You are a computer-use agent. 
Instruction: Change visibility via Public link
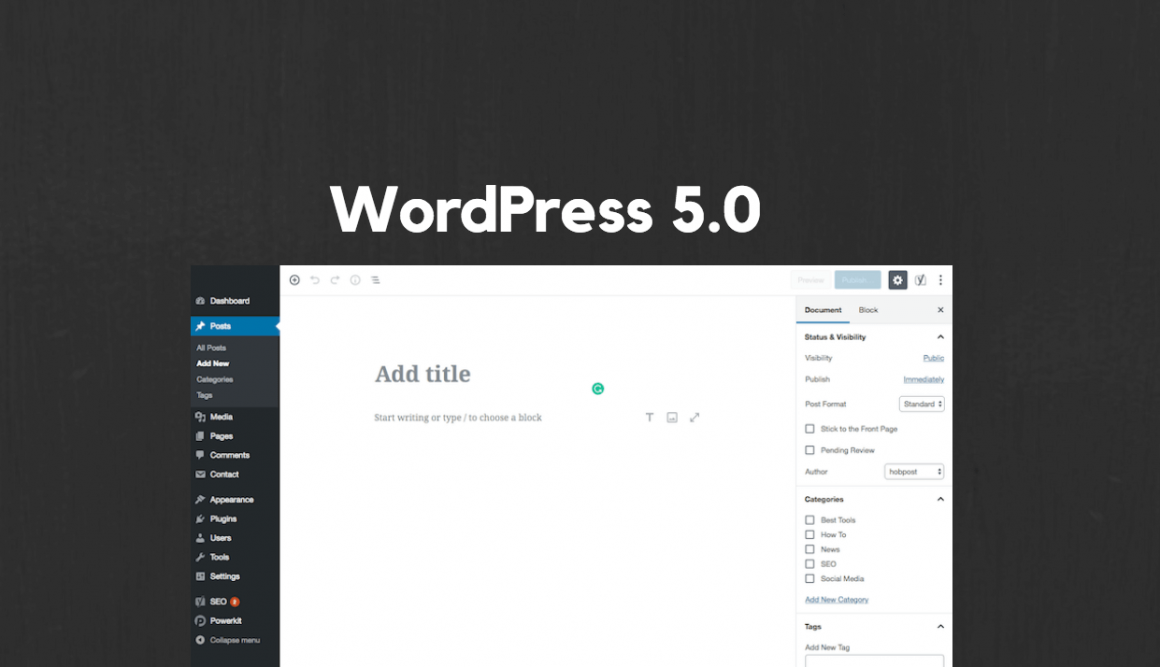[934, 359]
